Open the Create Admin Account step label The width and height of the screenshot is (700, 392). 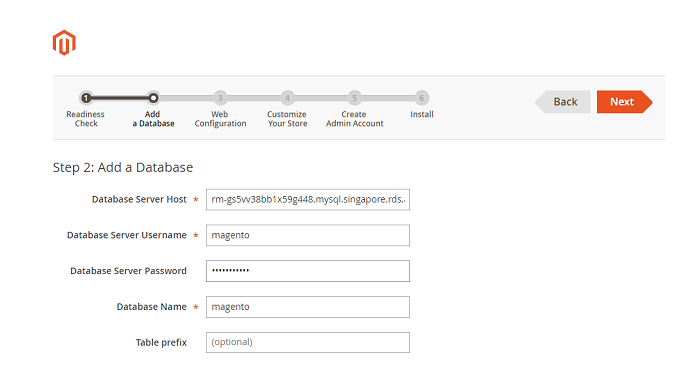click(x=354, y=119)
